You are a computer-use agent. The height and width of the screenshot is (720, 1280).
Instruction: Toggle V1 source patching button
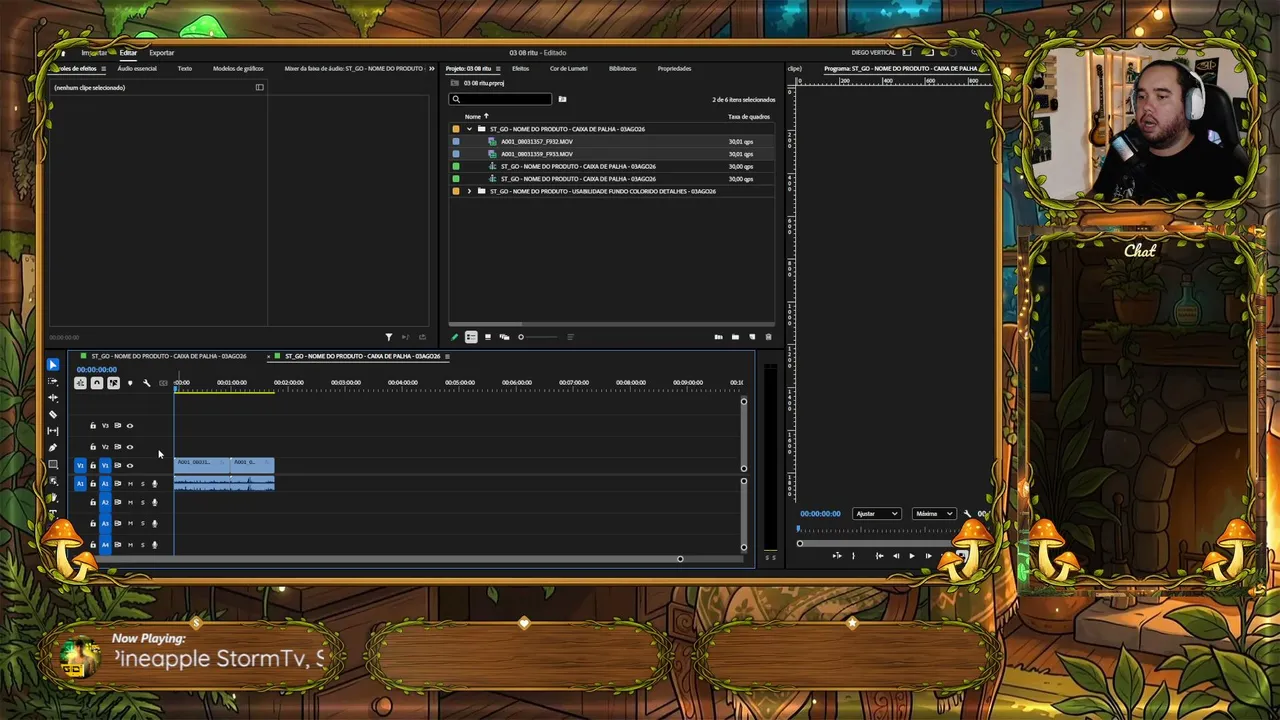[x=81, y=466]
